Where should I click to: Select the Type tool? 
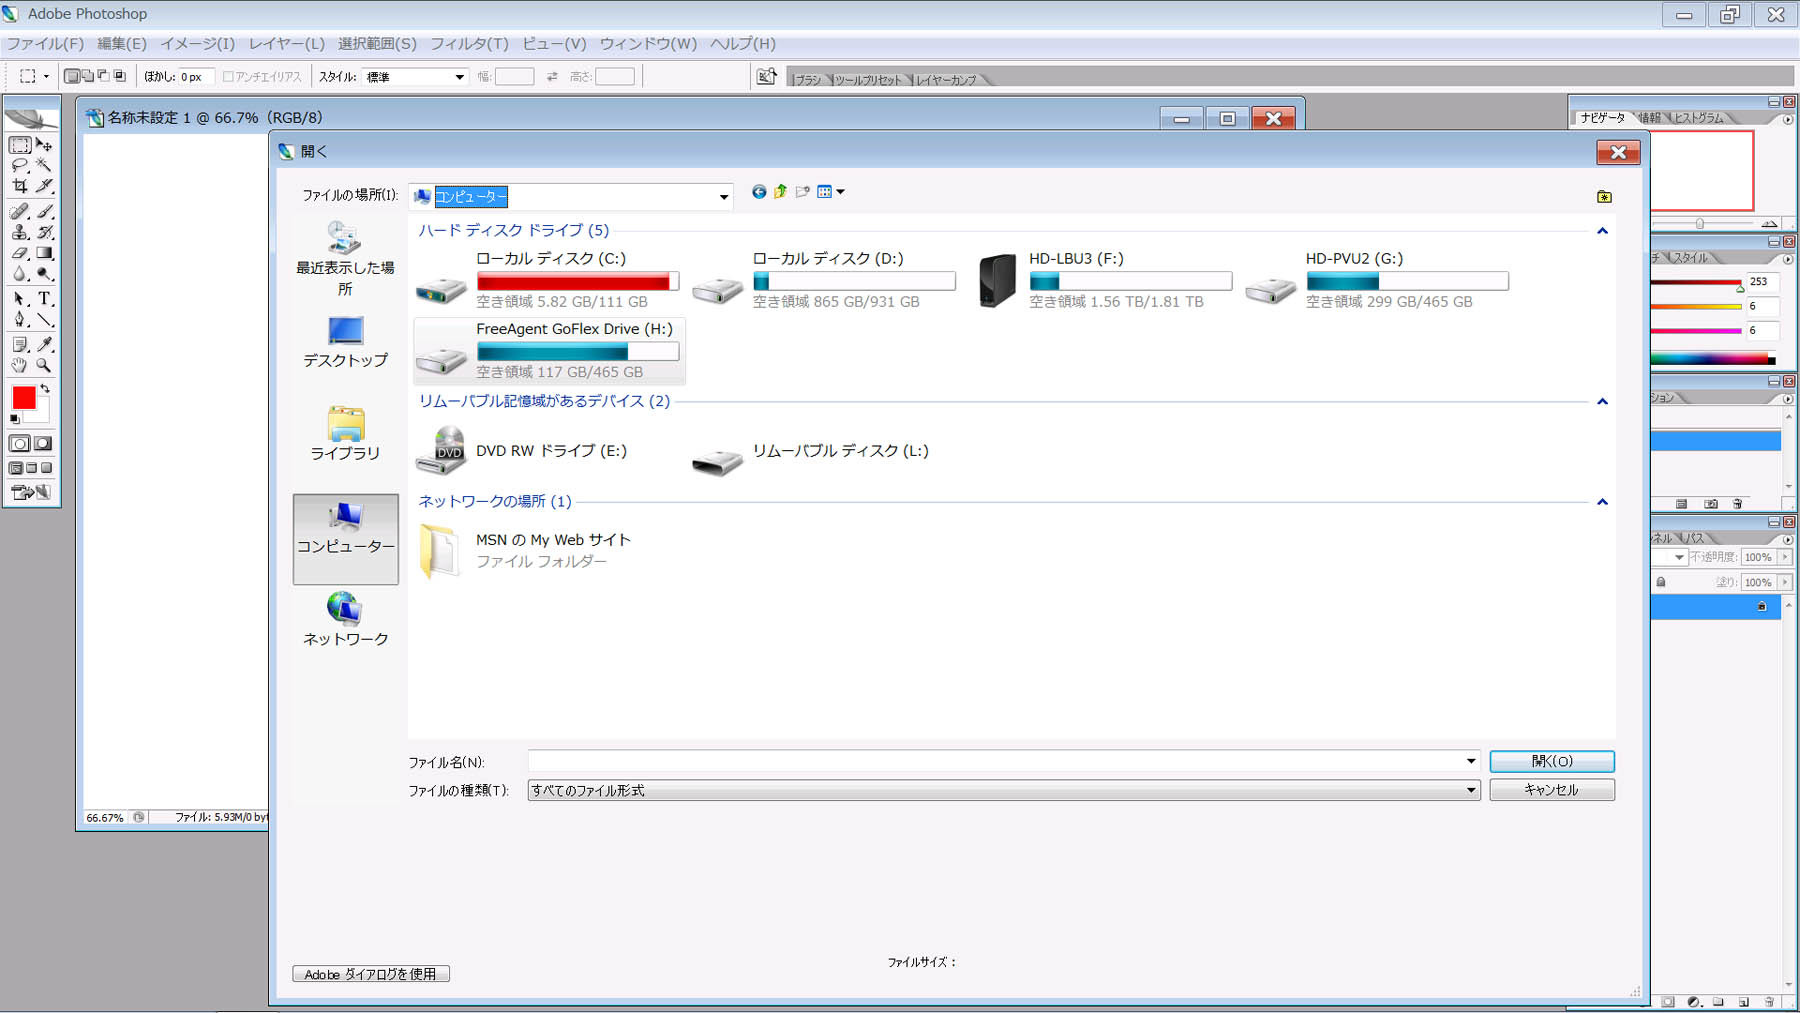coord(44,299)
